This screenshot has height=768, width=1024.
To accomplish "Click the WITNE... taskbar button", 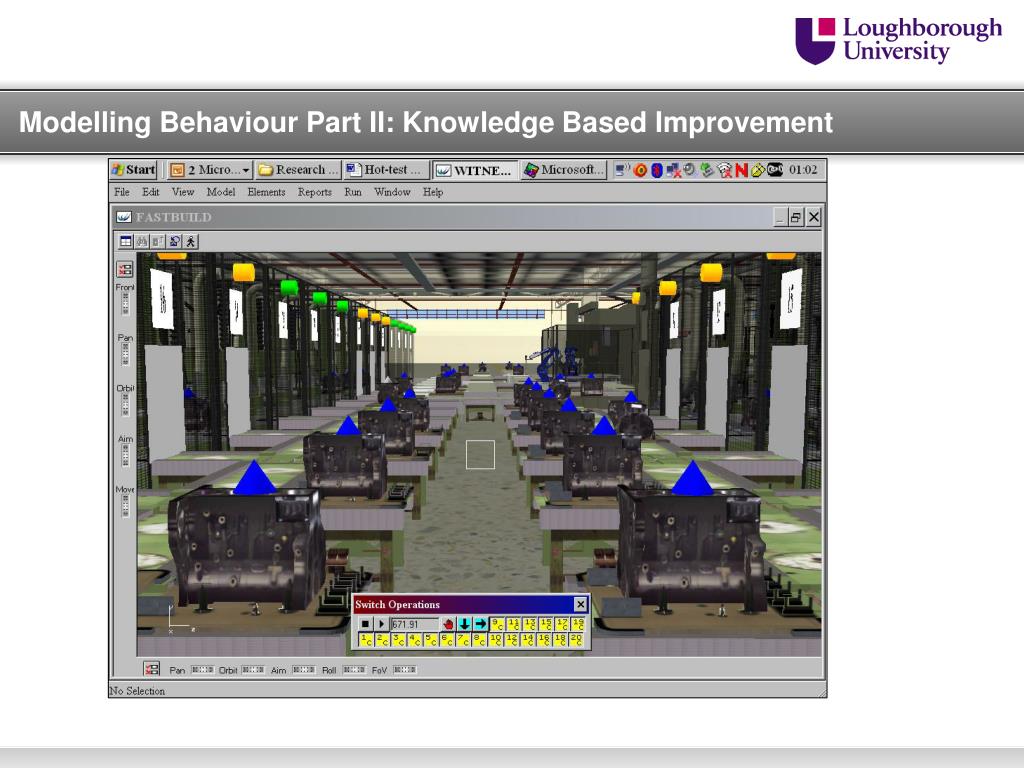I will click(x=475, y=170).
